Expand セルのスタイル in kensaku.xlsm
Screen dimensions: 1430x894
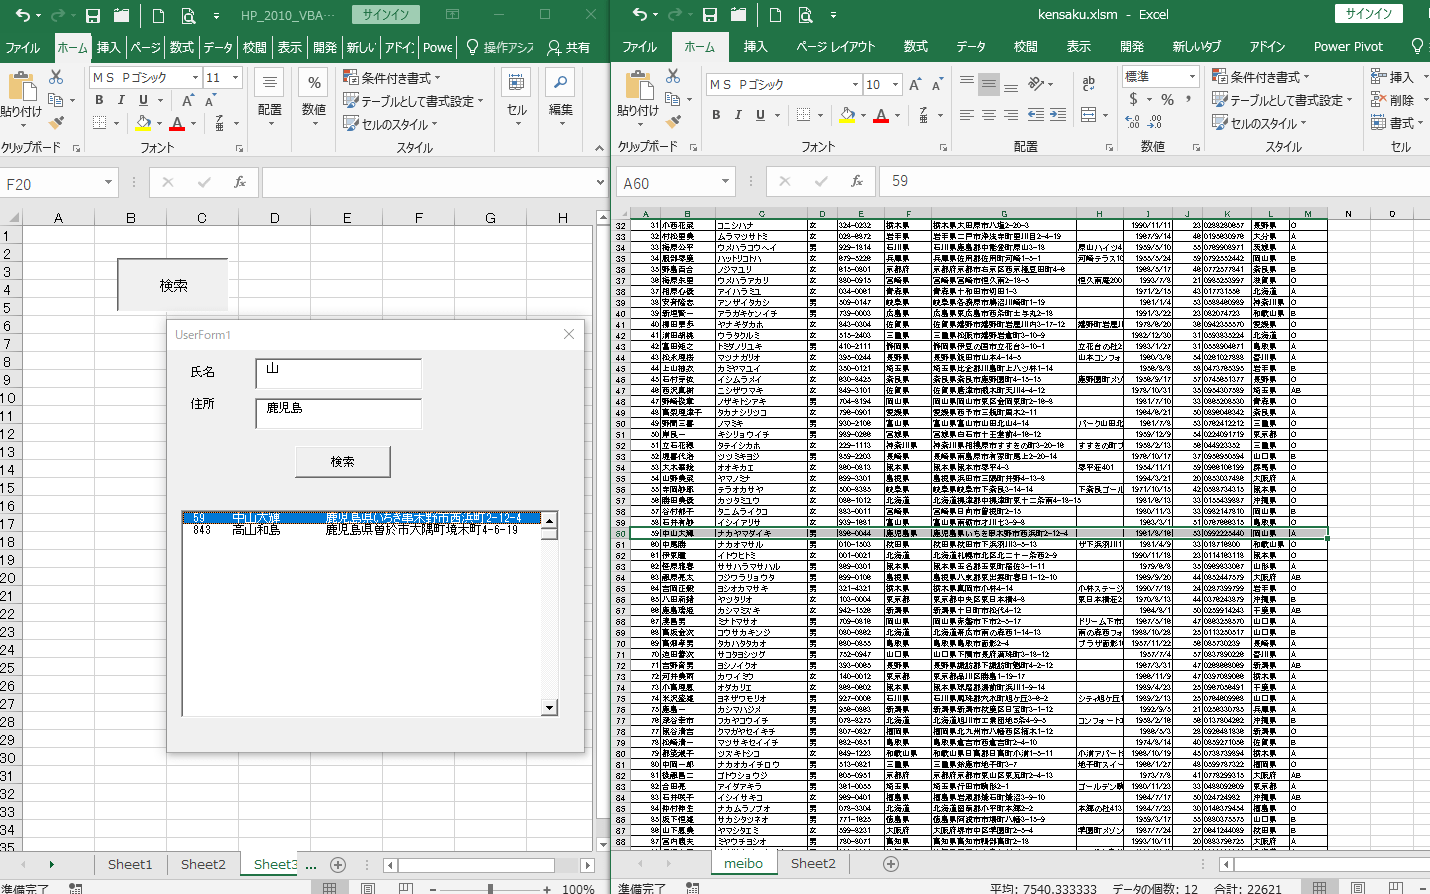tap(1260, 123)
